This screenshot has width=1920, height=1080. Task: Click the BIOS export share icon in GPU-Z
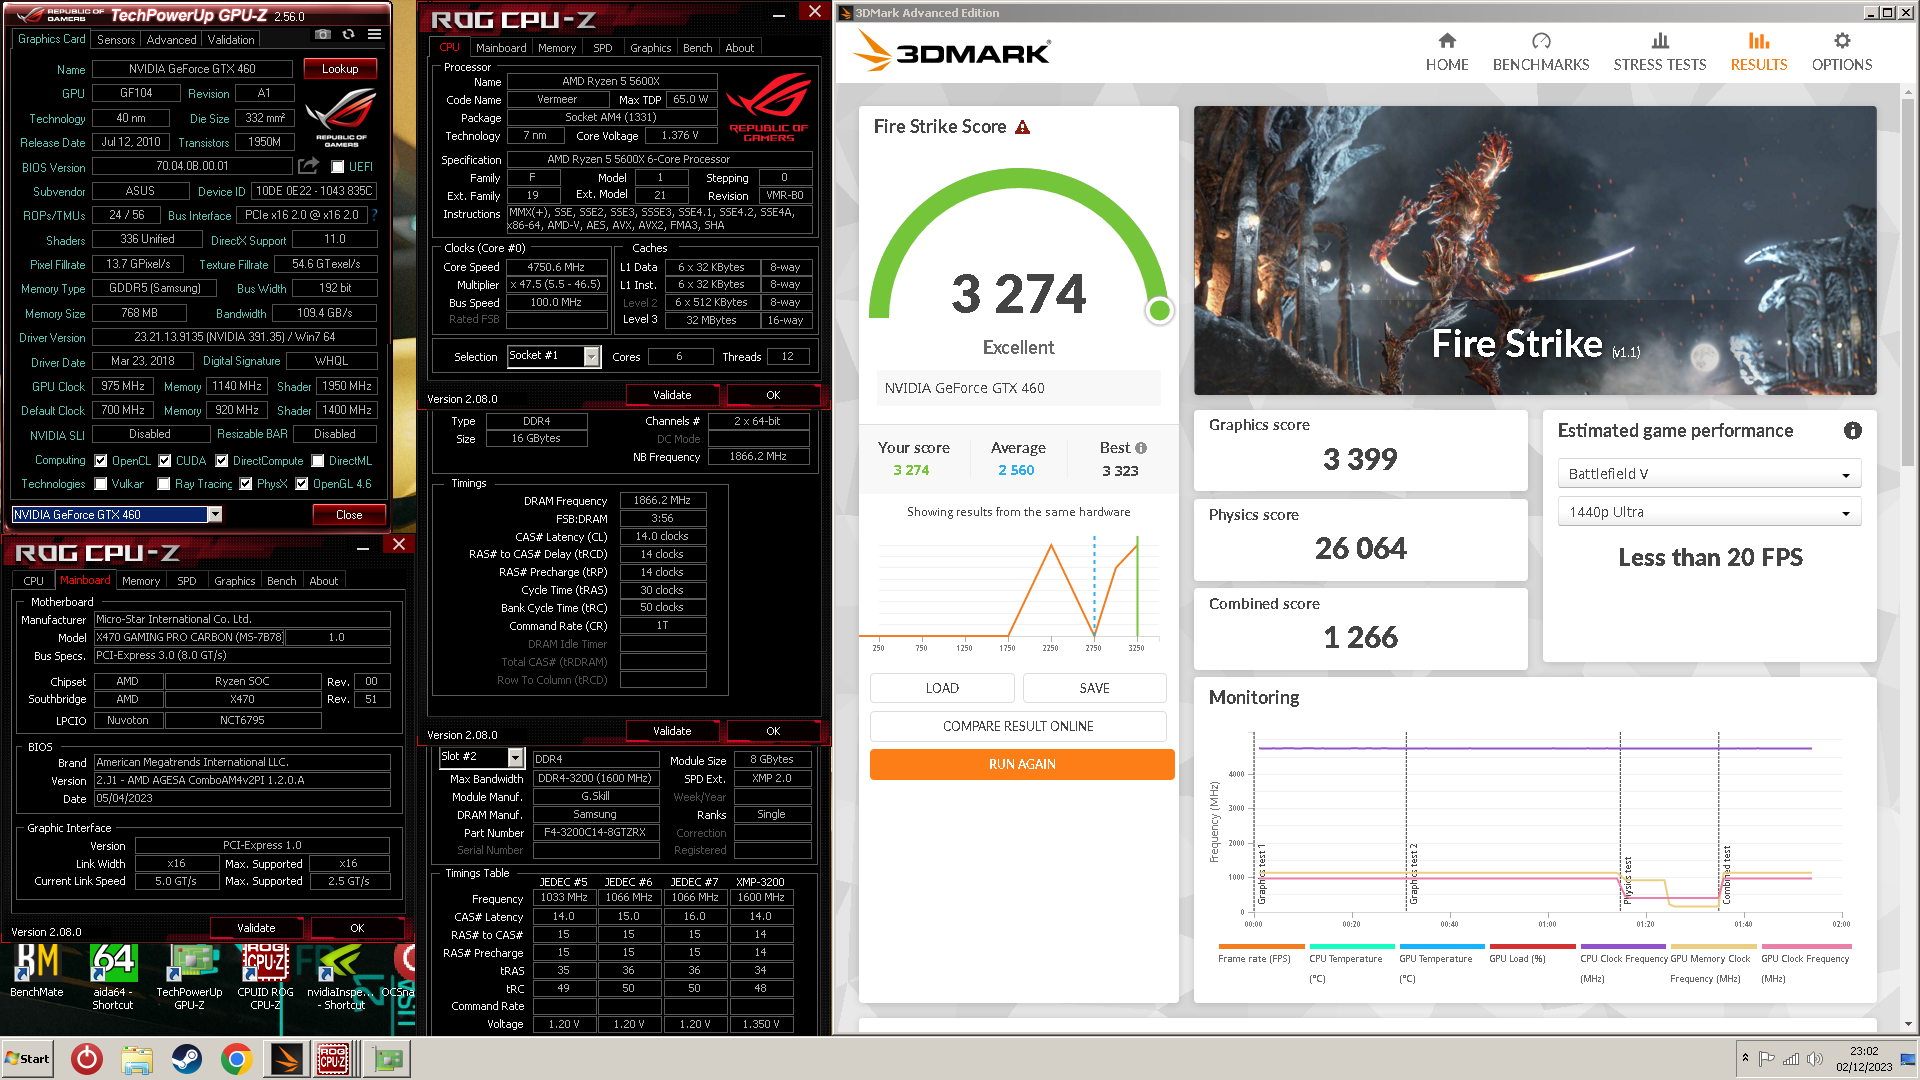pos(308,166)
